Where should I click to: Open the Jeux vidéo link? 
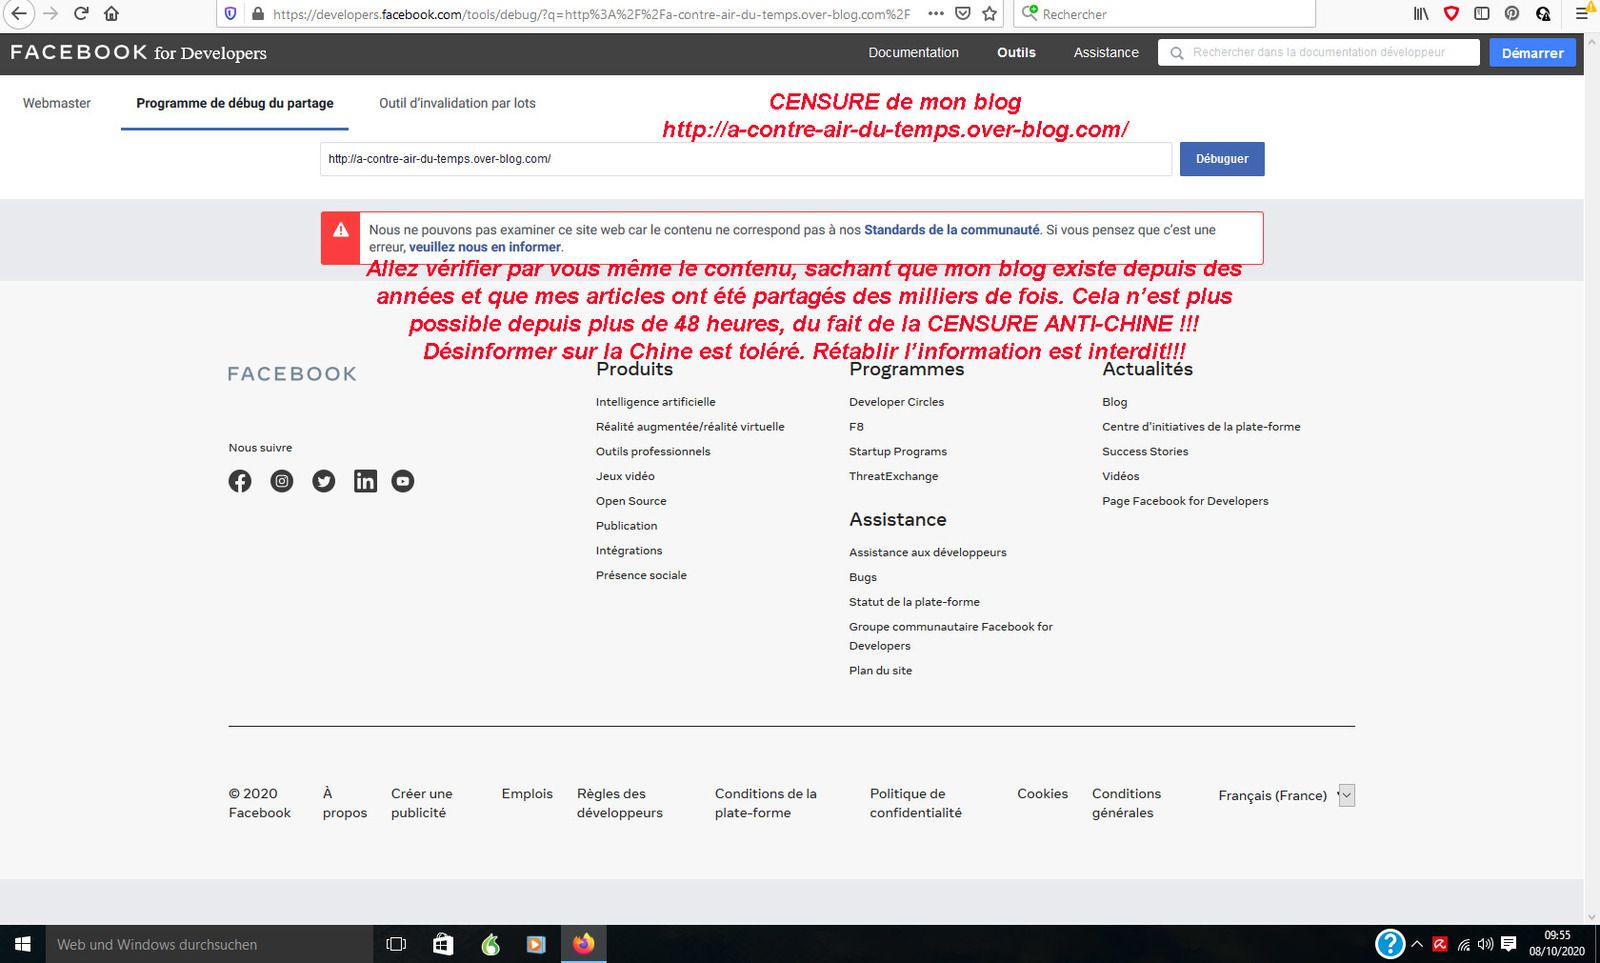[x=625, y=476]
